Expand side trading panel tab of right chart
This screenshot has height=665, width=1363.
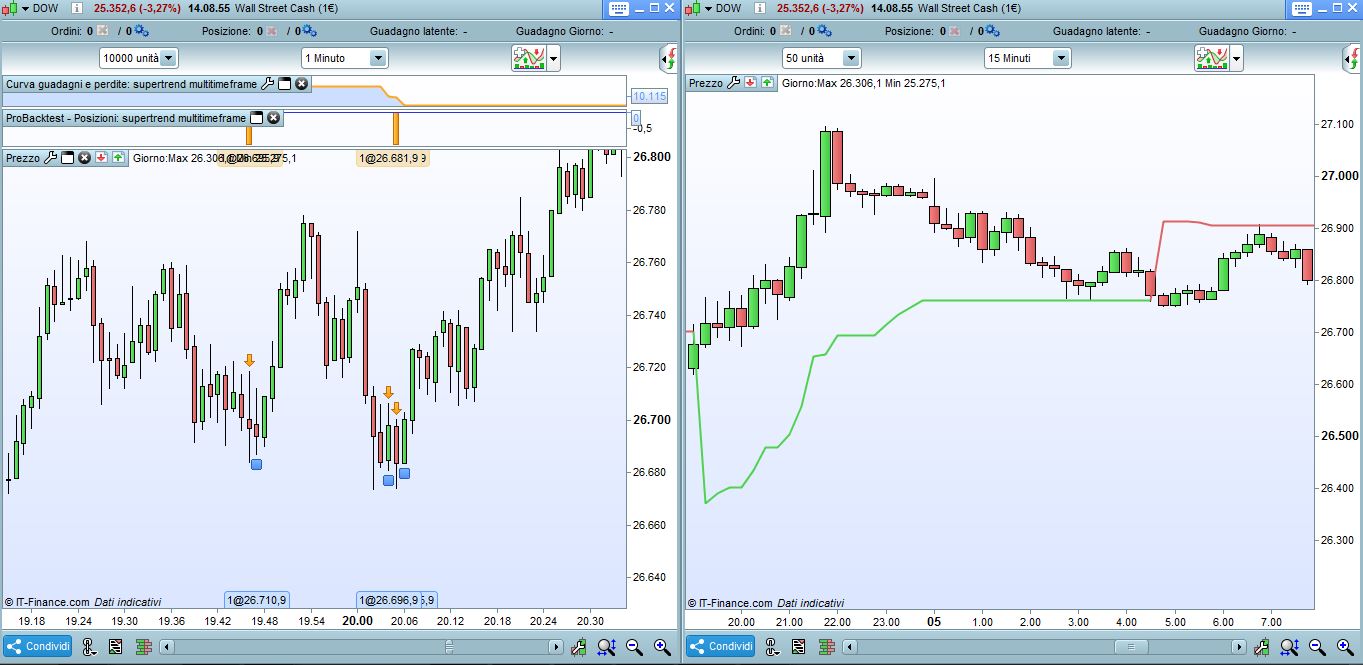[1351, 58]
